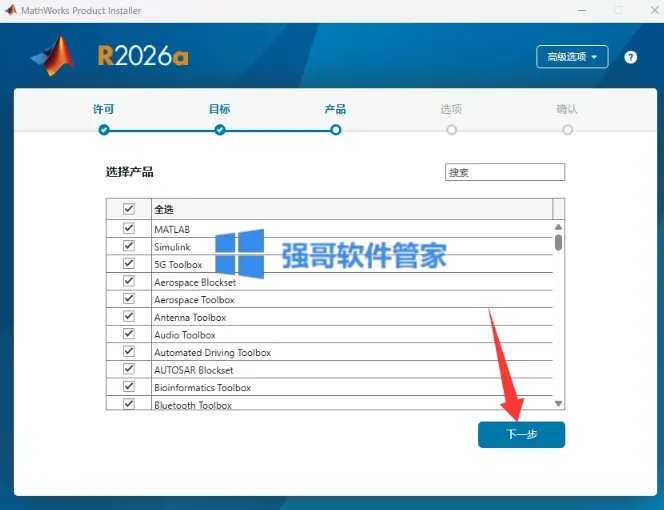Screen dimensions: 664x510
Task: Click the 目标 step circle marker
Action: 220,130
